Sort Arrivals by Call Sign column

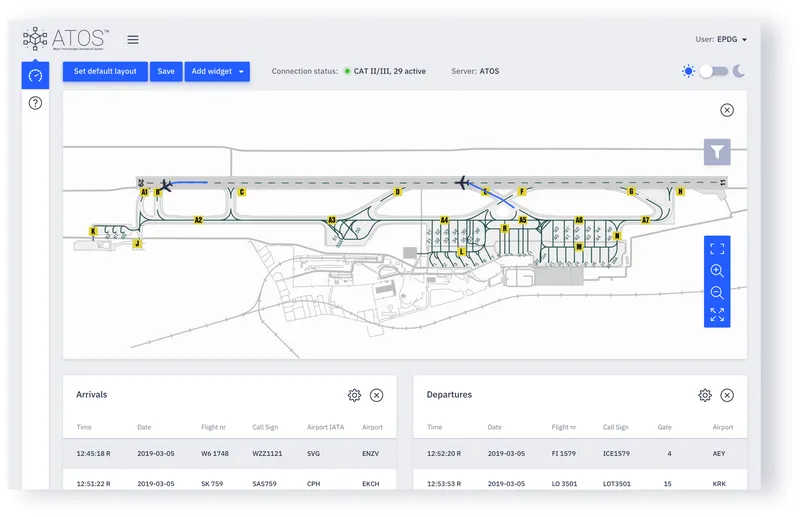click(265, 427)
